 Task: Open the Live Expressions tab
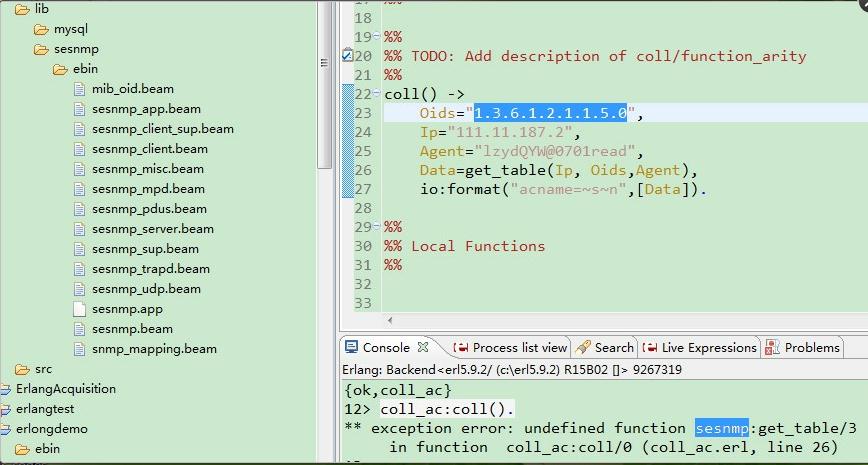click(x=700, y=348)
